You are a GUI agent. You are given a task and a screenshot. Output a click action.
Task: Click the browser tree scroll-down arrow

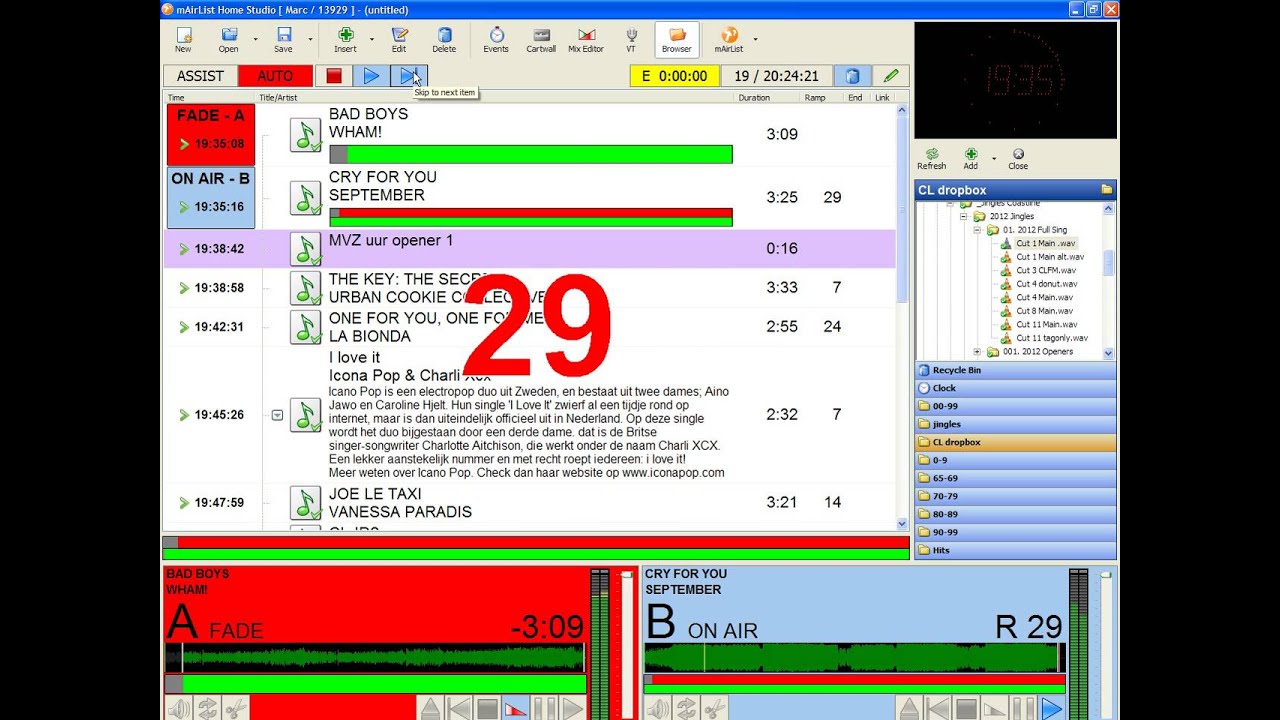point(1109,353)
